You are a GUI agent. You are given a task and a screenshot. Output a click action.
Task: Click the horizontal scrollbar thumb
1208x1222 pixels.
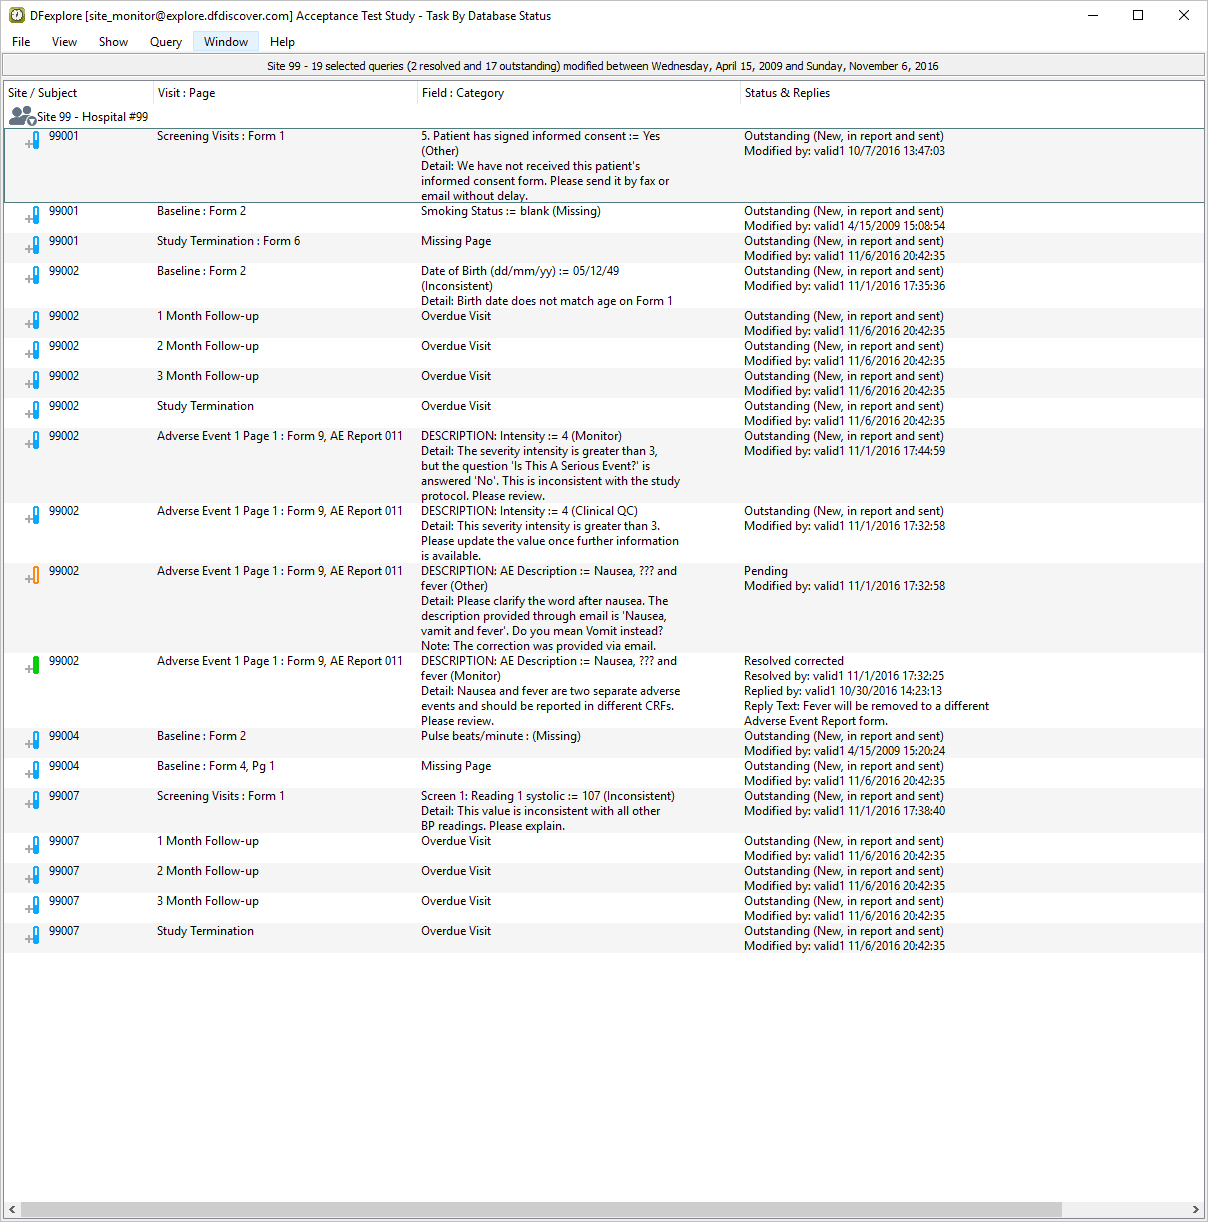pyautogui.click(x=540, y=1209)
